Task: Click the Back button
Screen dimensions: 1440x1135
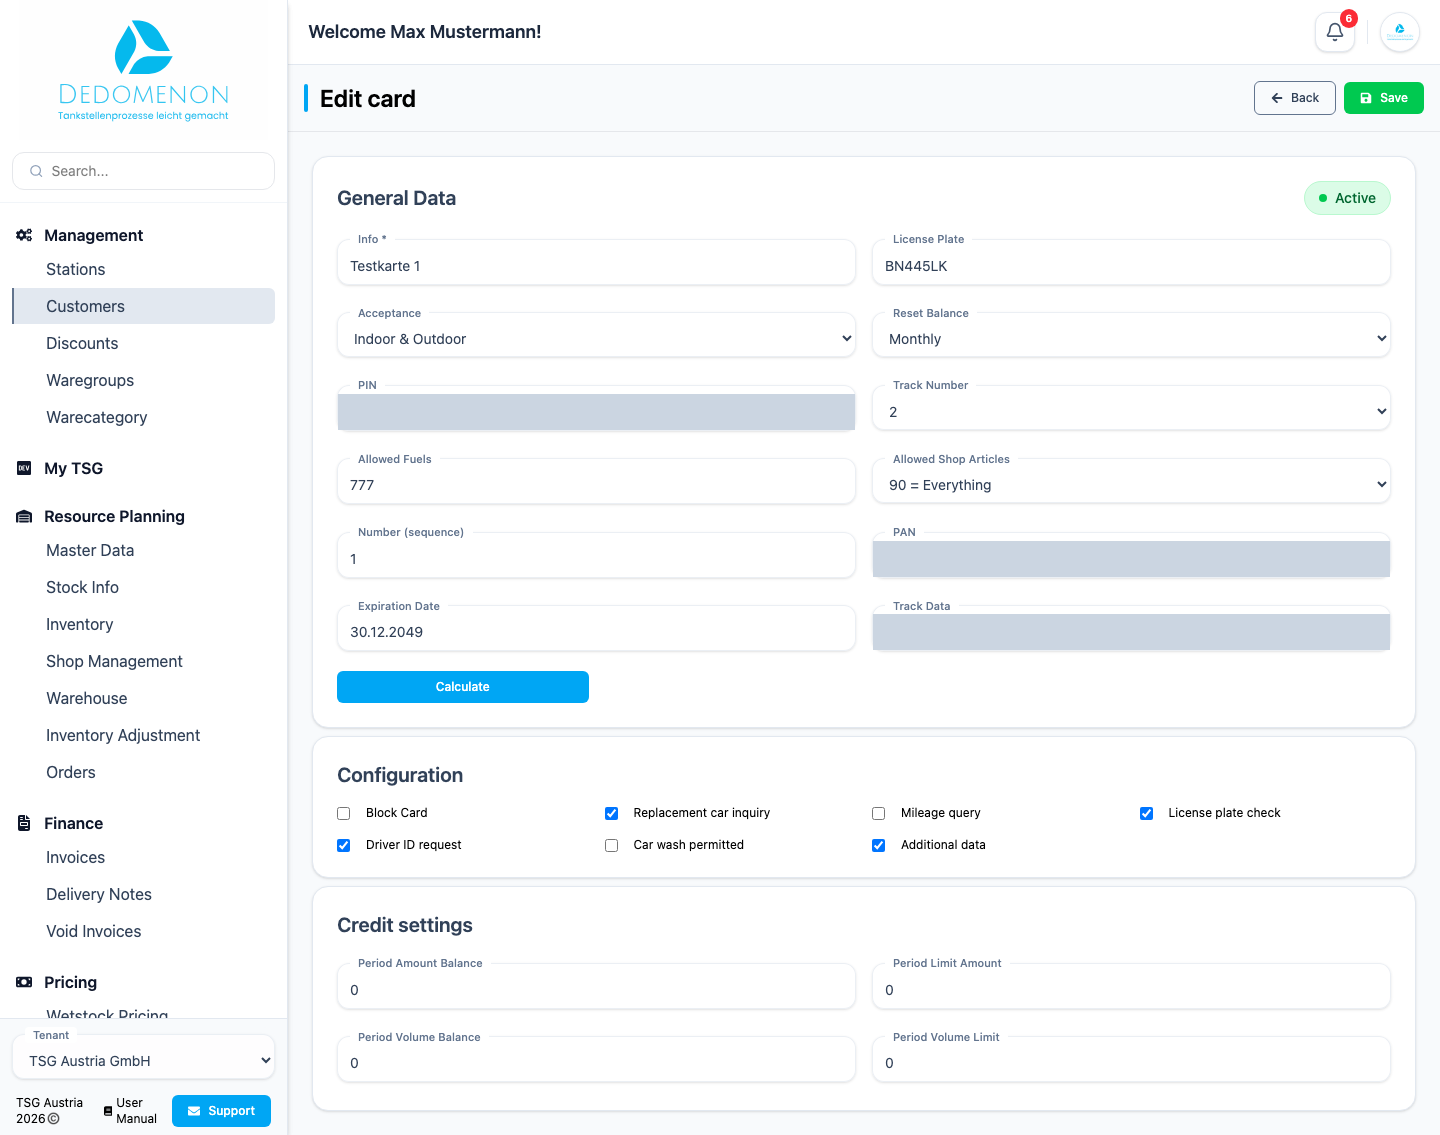Action: tap(1294, 98)
